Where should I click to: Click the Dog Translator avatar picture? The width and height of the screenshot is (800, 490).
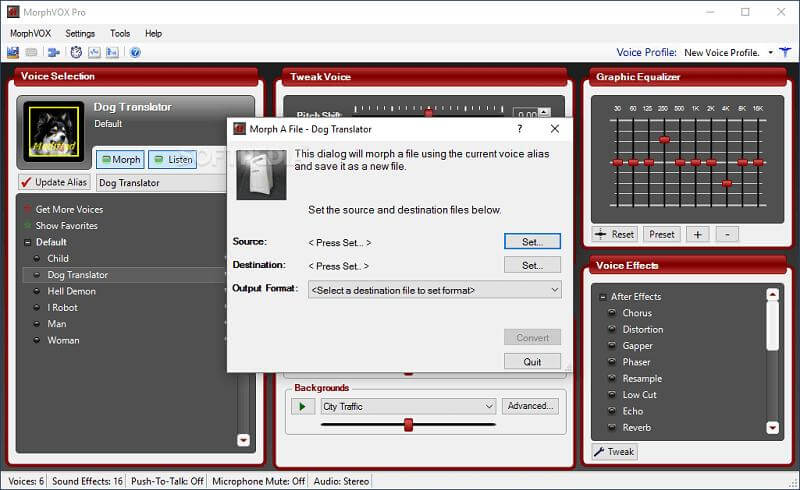click(54, 132)
